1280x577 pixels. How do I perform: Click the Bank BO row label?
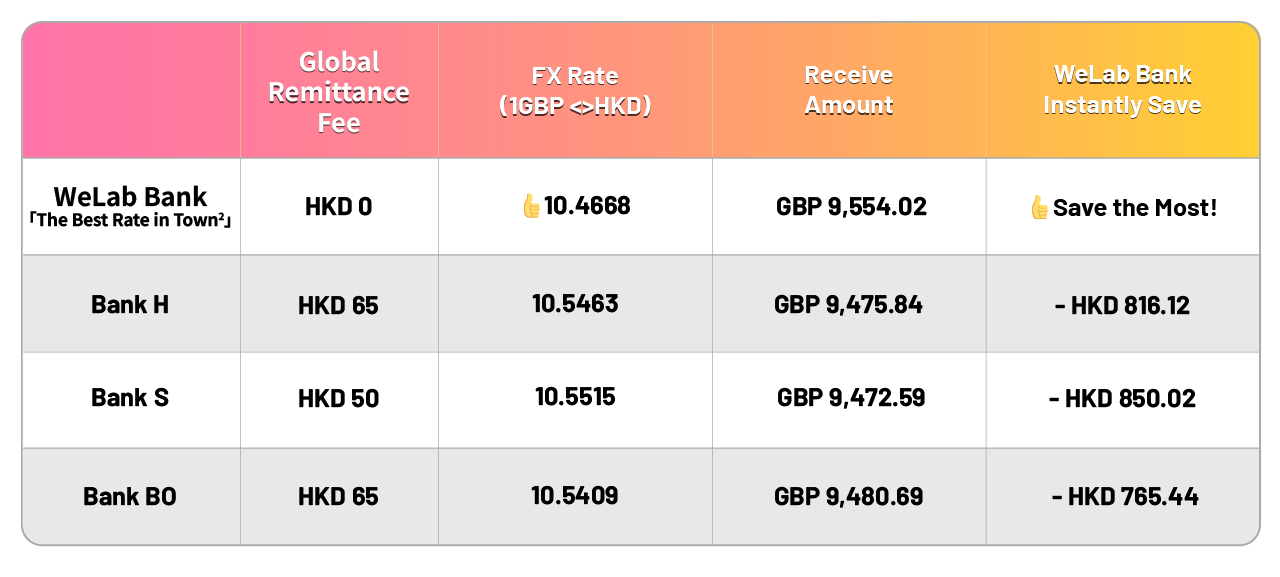click(x=130, y=496)
